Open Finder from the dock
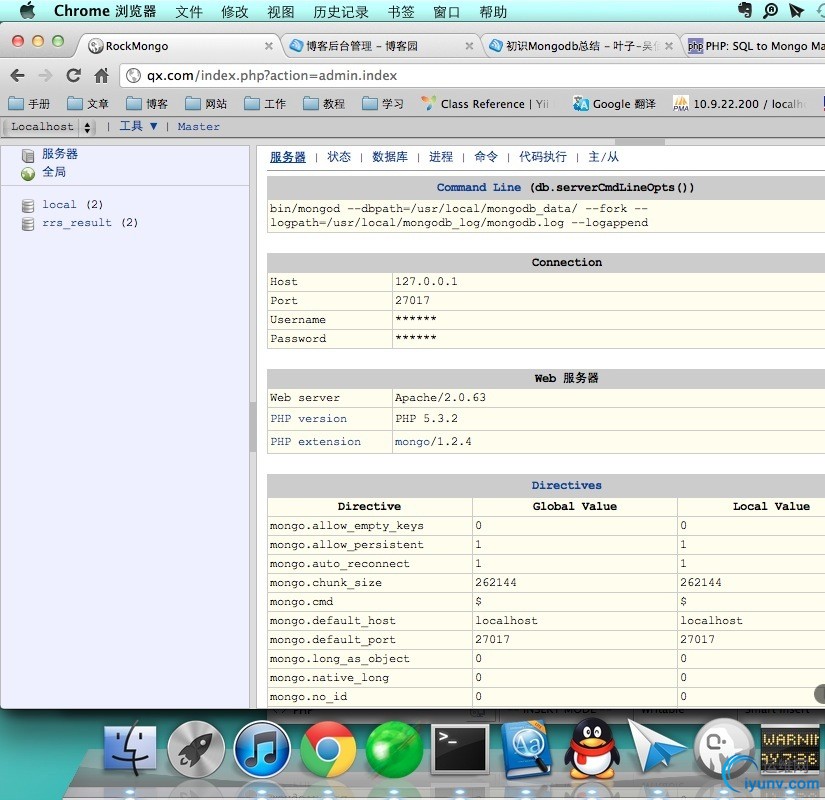Image resolution: width=825 pixels, height=800 pixels. pos(129,749)
